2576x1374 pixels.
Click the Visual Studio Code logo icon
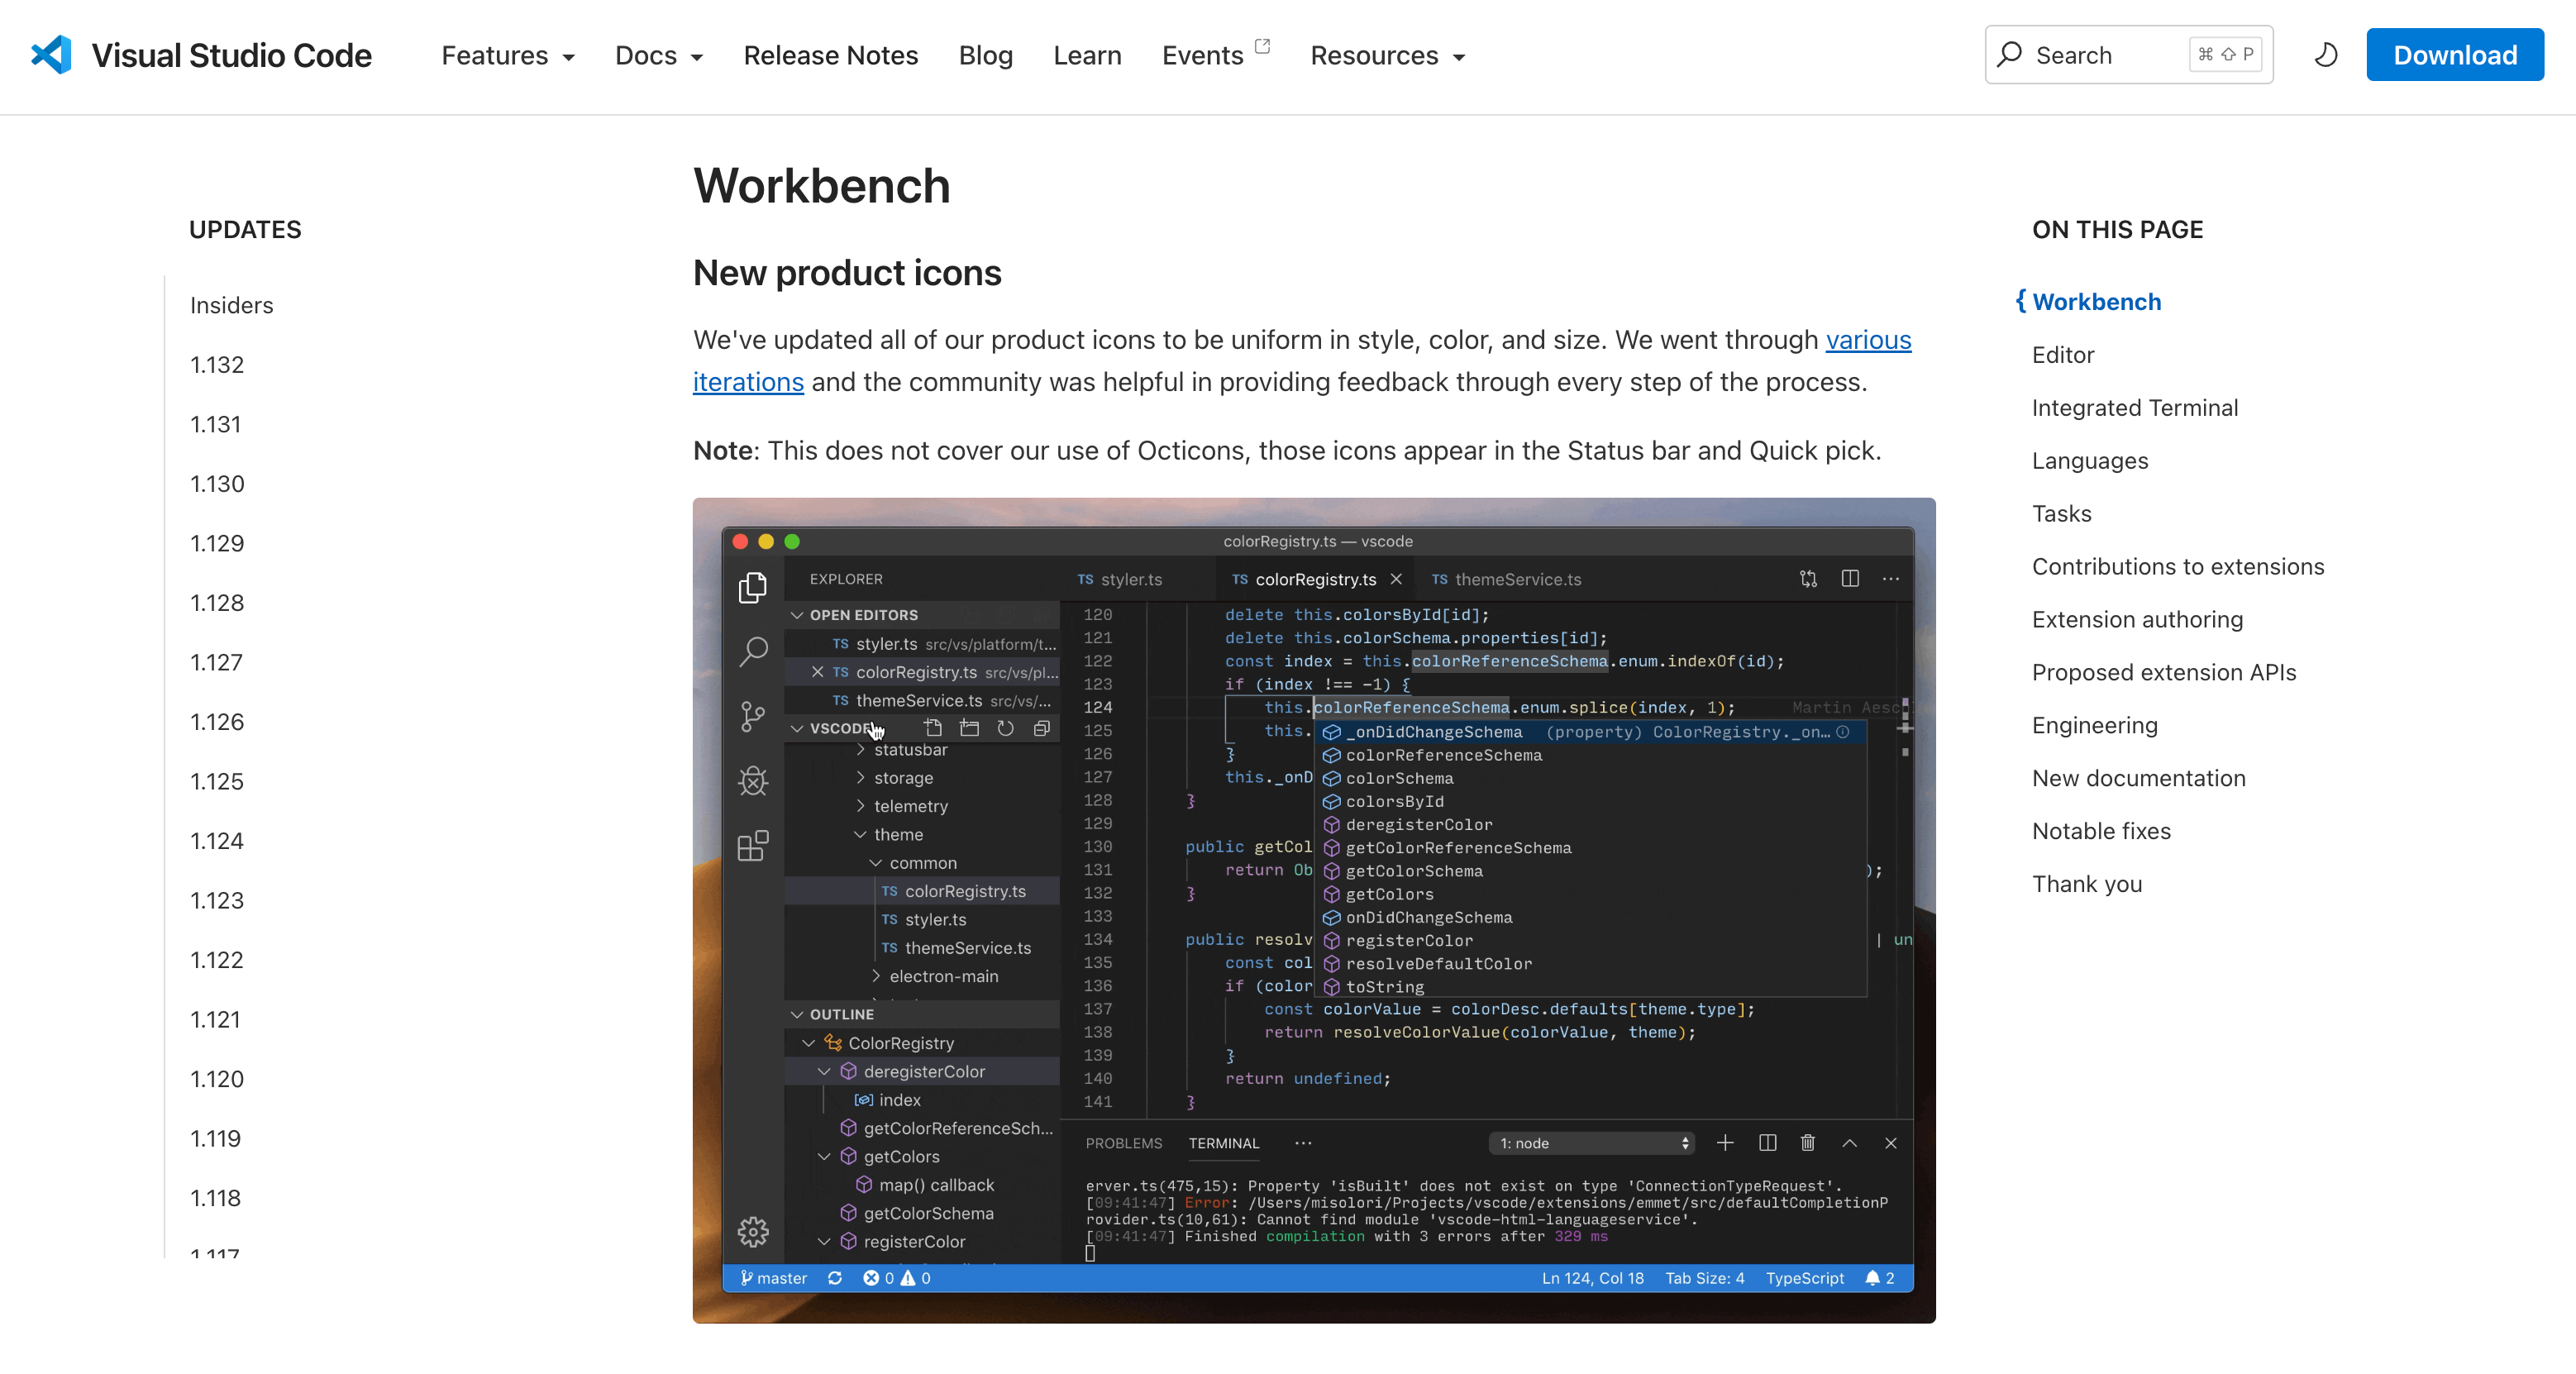click(51, 55)
